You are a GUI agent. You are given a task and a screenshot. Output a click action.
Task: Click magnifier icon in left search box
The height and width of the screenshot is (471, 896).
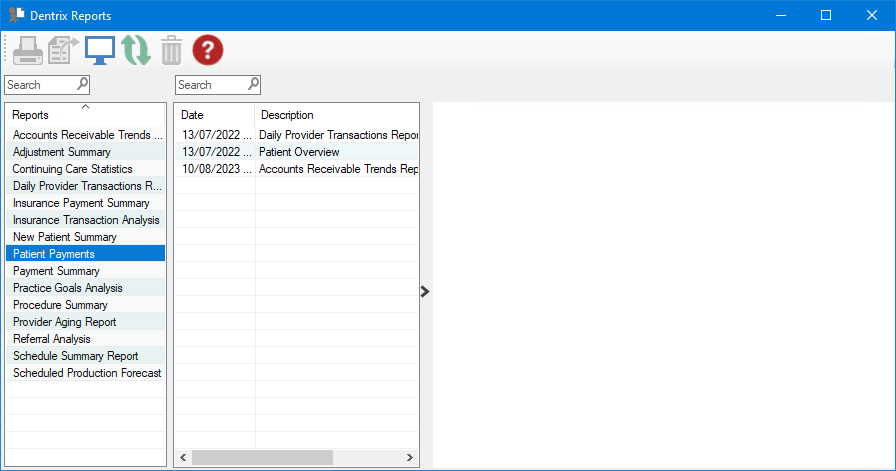[x=82, y=84]
